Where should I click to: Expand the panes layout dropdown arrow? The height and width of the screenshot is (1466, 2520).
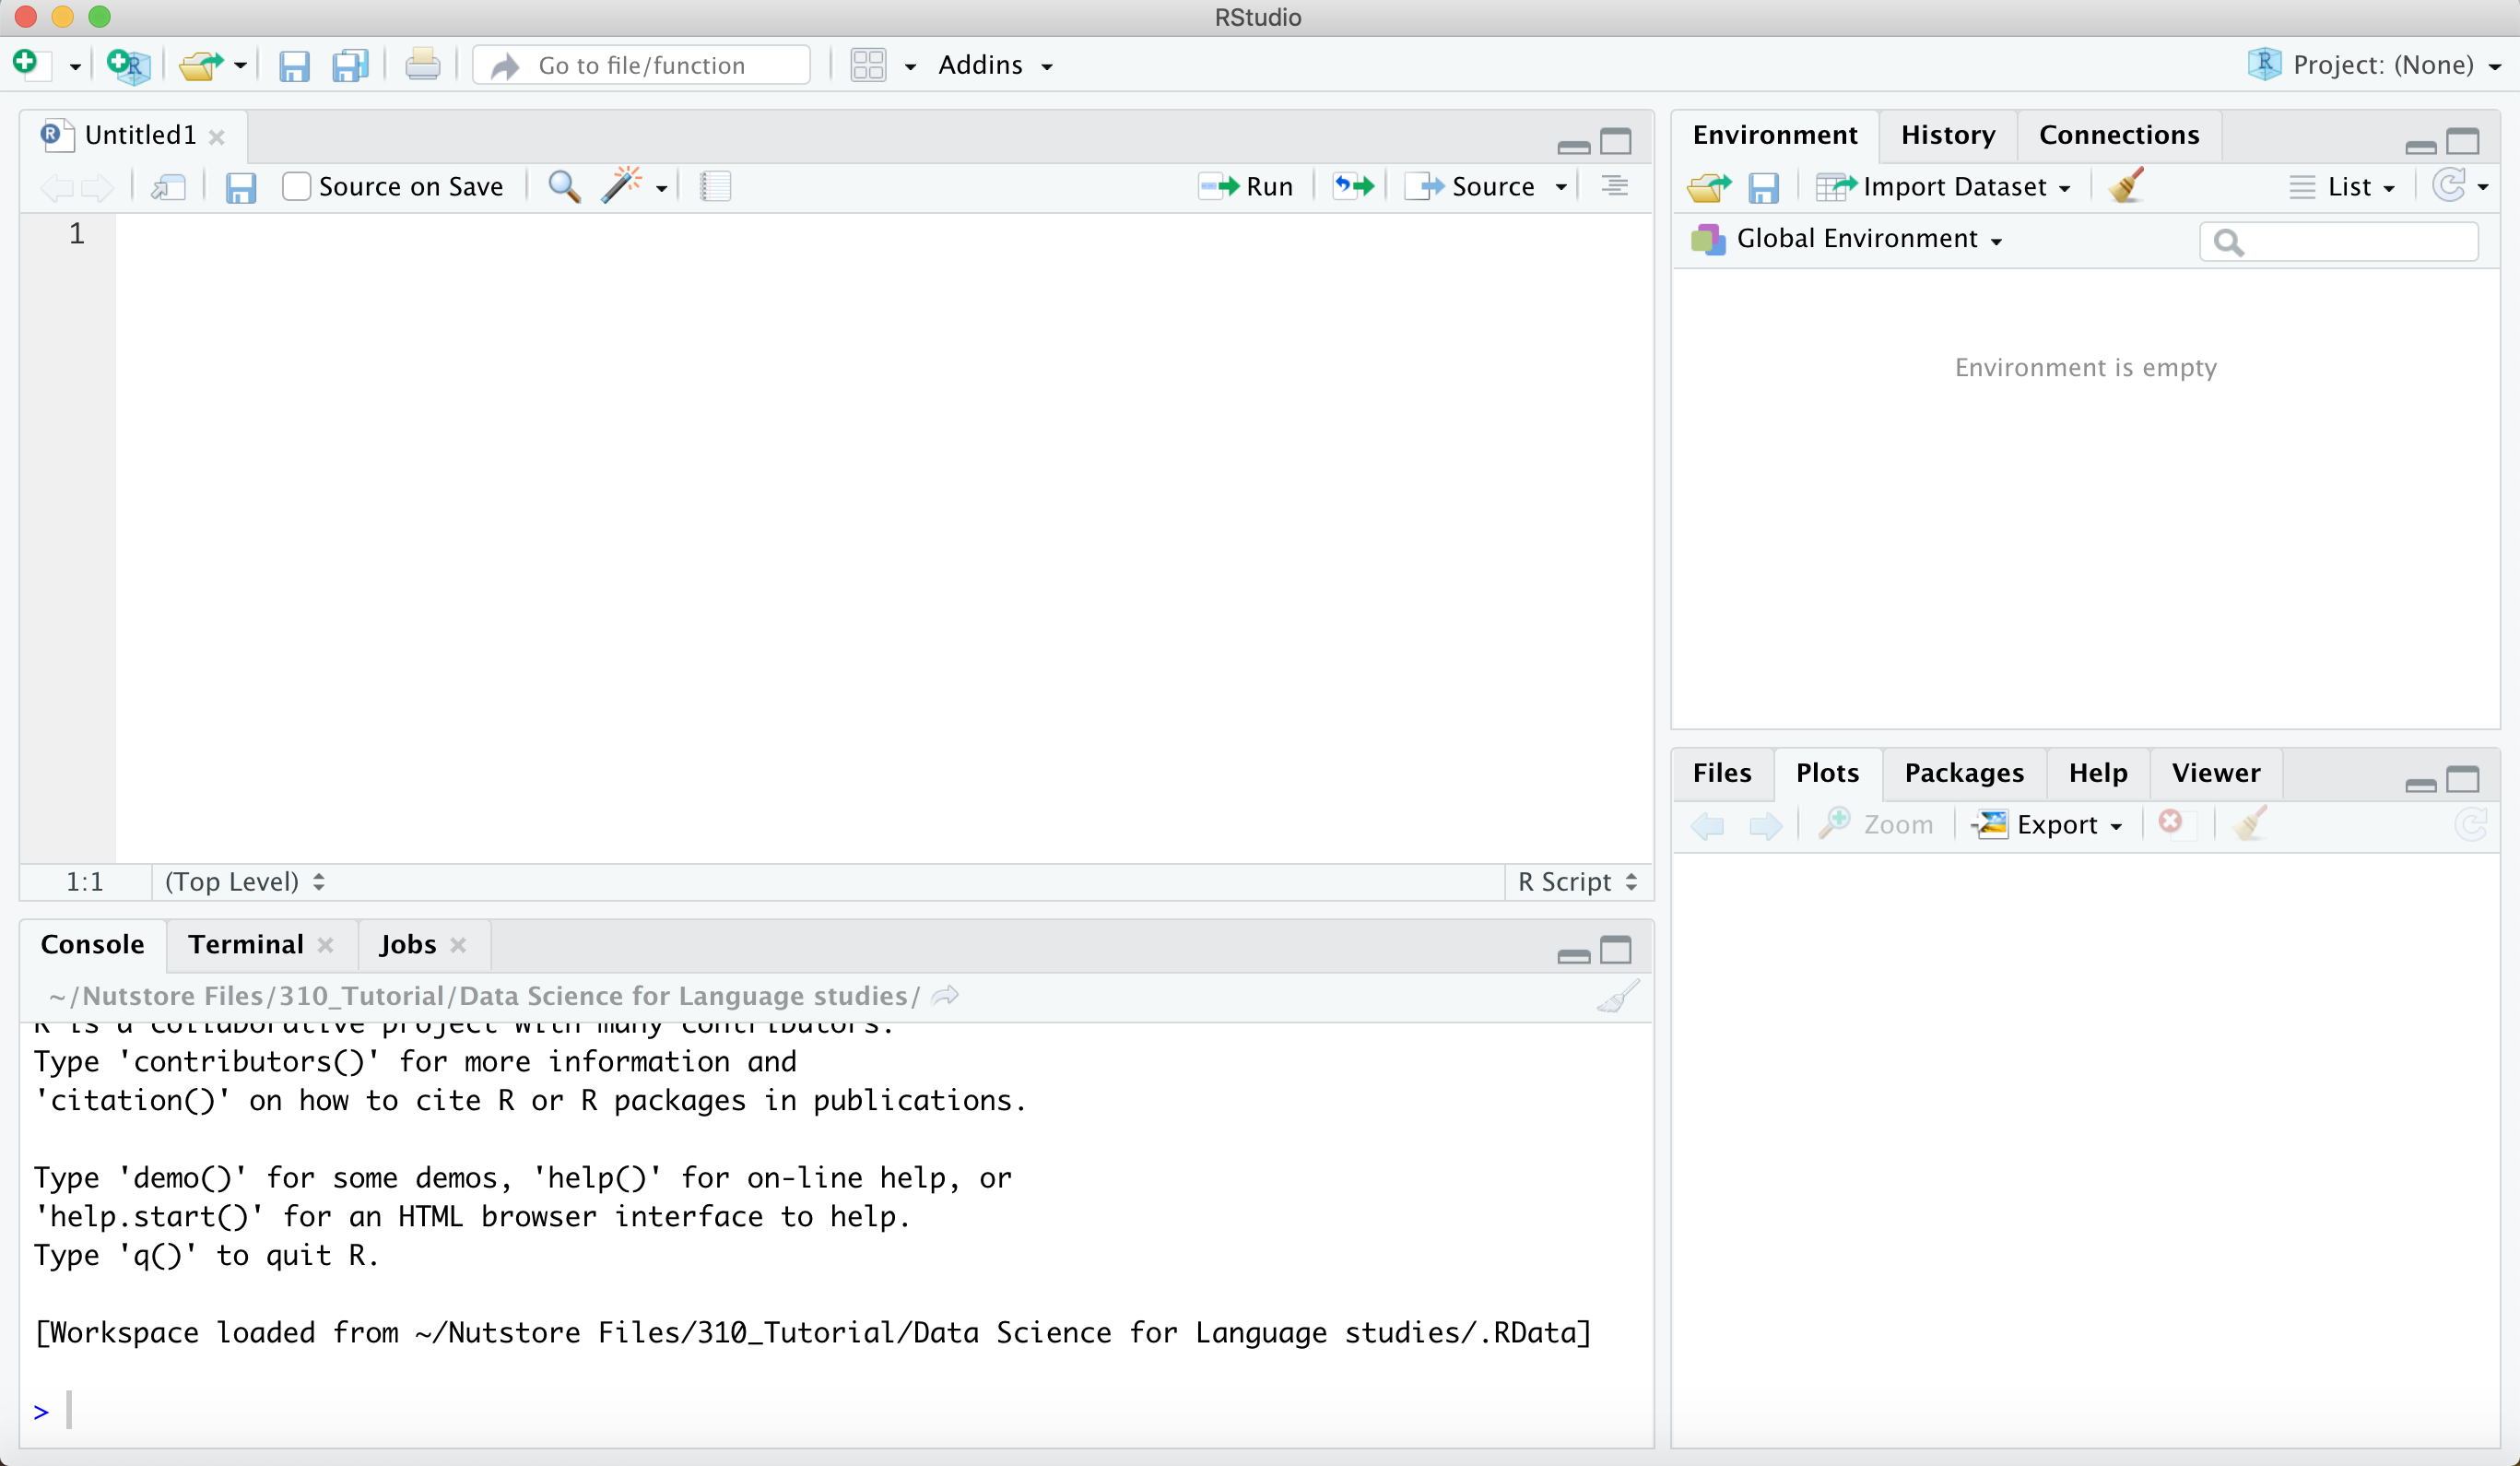(910, 67)
